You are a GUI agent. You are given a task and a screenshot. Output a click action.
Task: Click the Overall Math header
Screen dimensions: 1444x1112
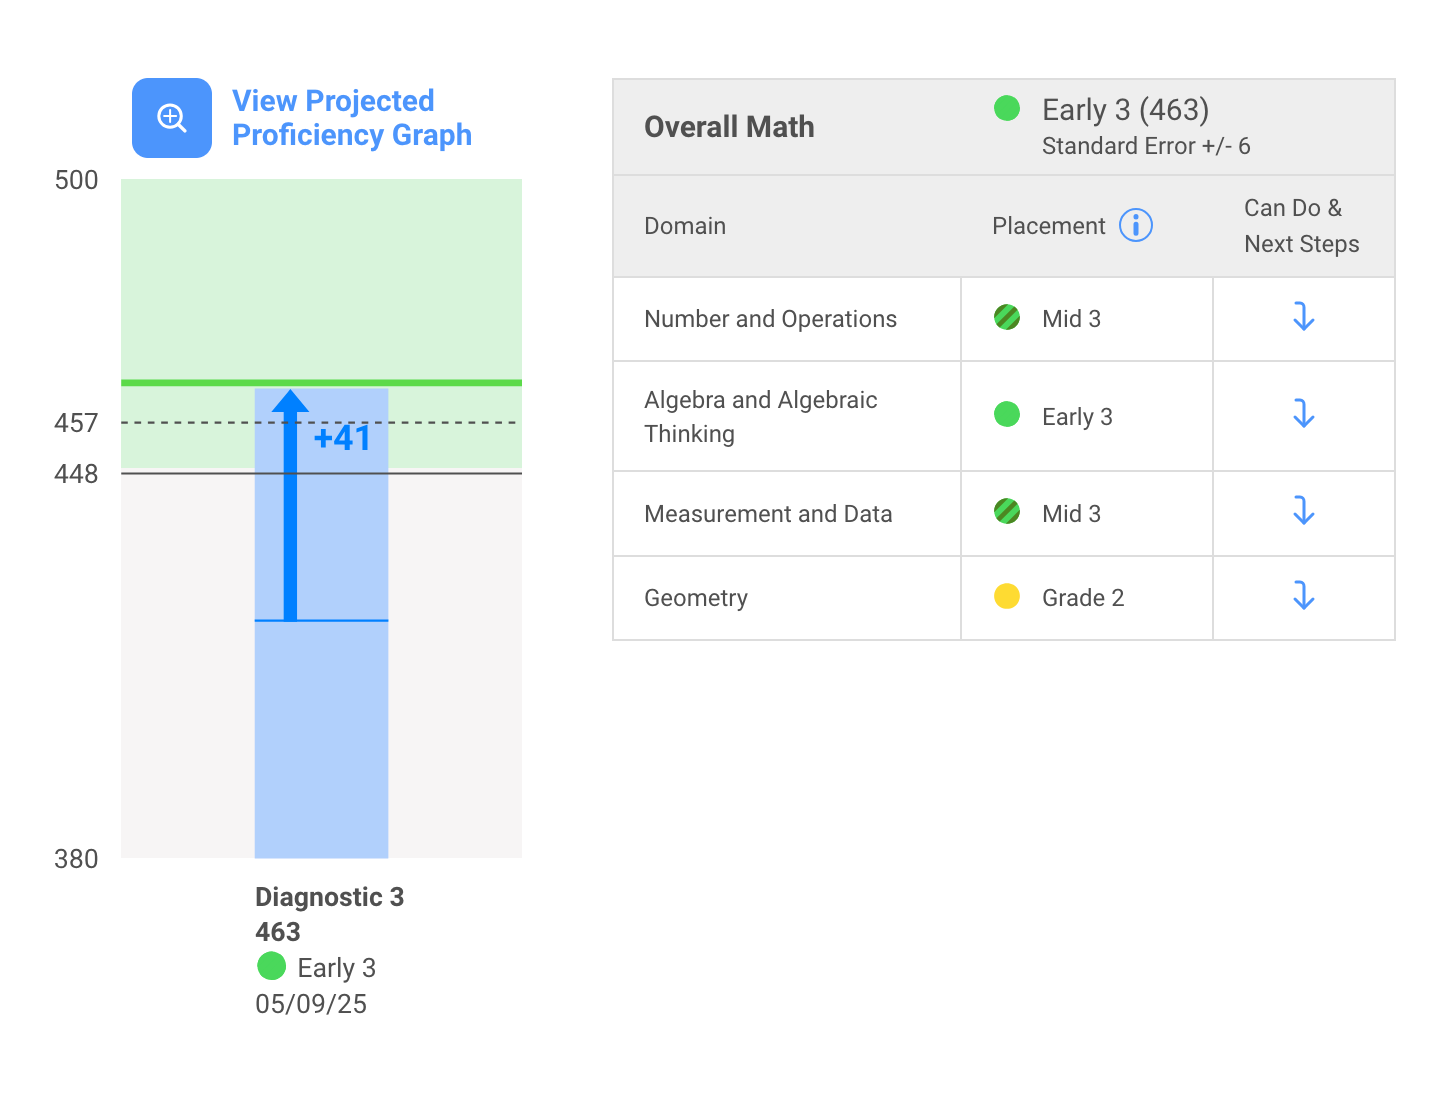(729, 126)
